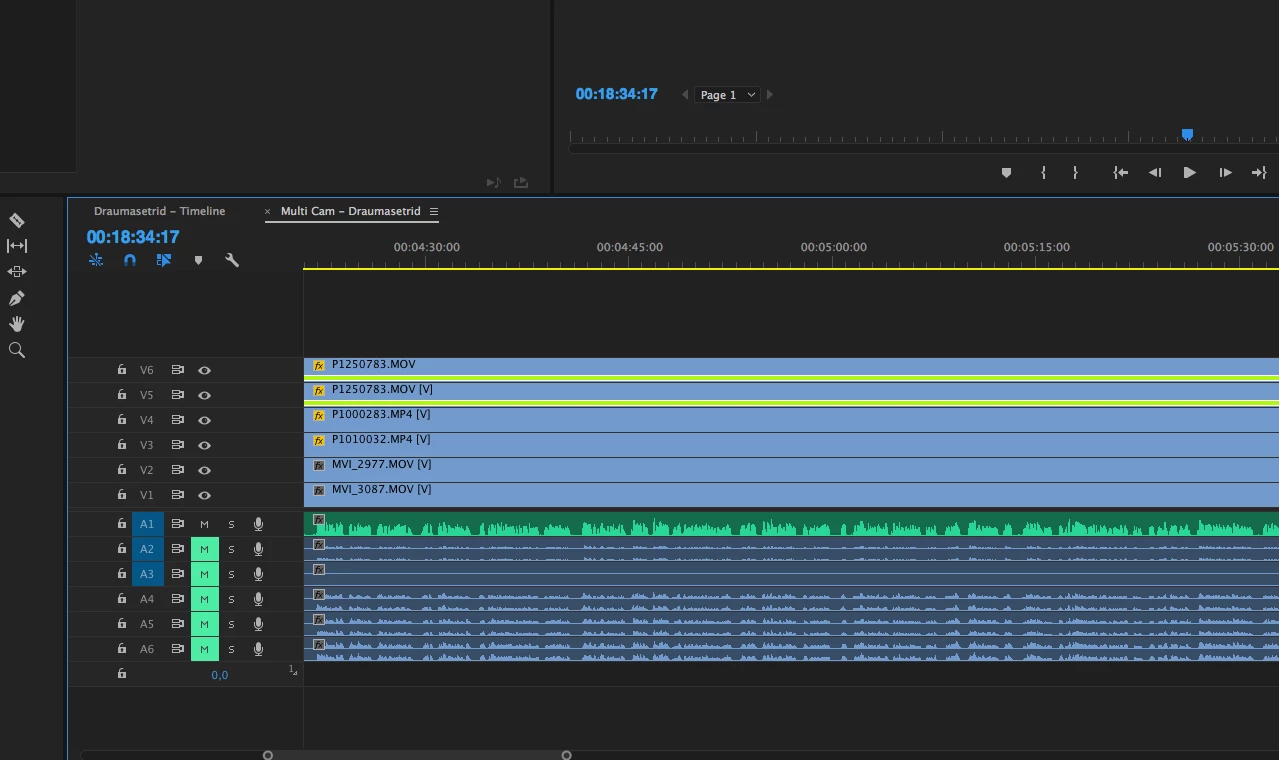Play the program monitor
This screenshot has width=1279, height=760.
[x=1190, y=173]
